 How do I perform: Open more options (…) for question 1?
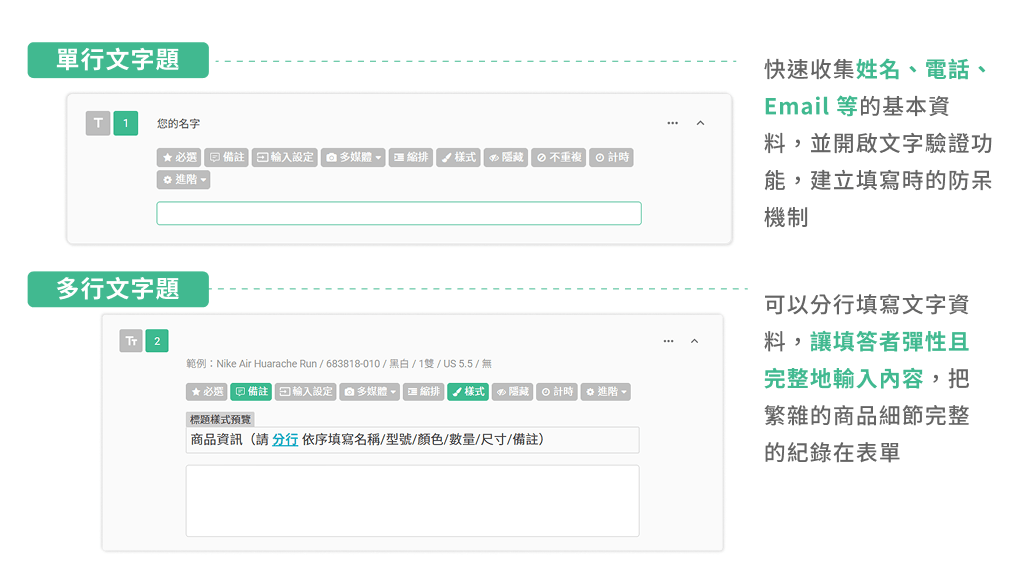click(673, 123)
